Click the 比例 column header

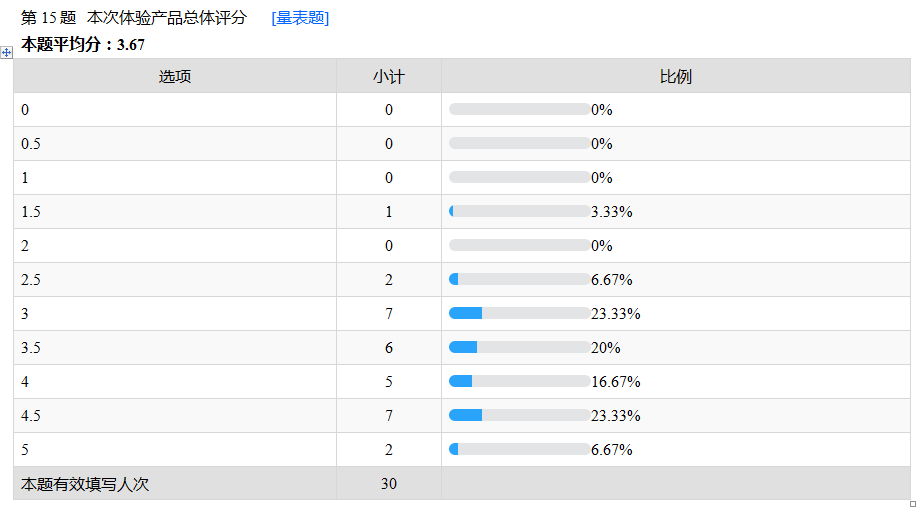click(x=676, y=77)
